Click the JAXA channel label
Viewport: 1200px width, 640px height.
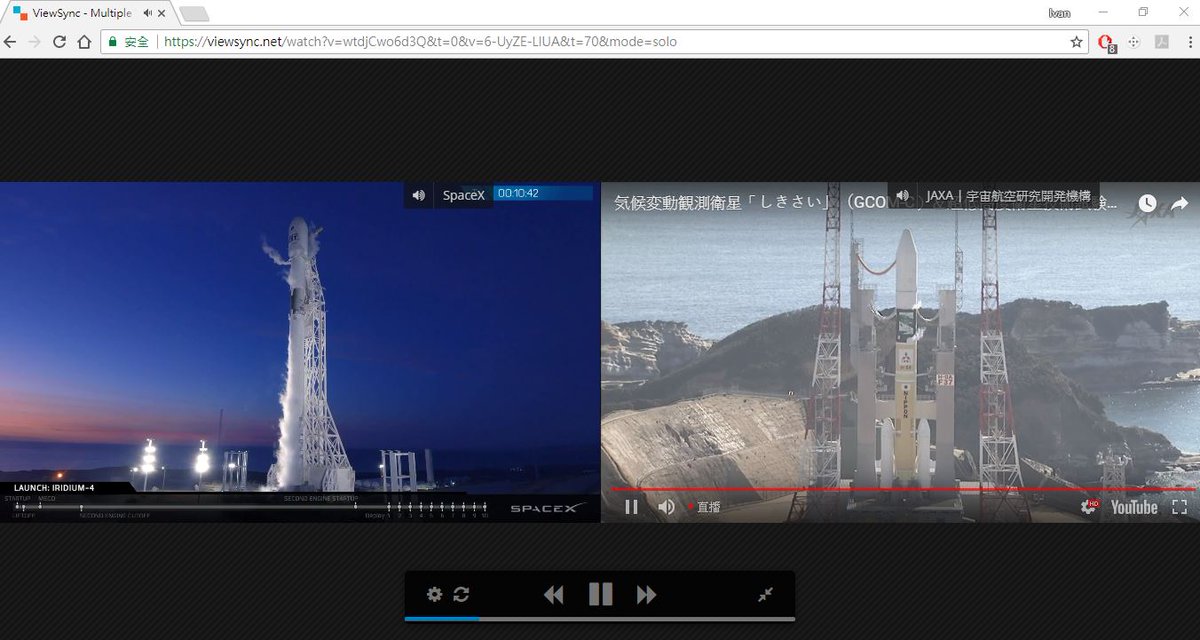[1007, 196]
